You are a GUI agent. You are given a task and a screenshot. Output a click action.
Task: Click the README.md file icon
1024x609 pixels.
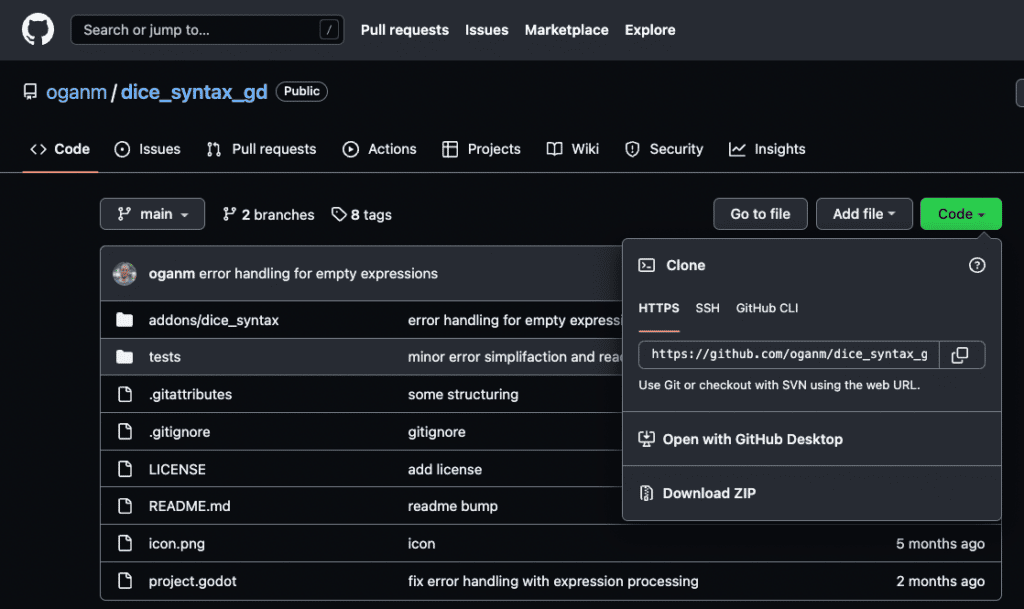coord(125,506)
